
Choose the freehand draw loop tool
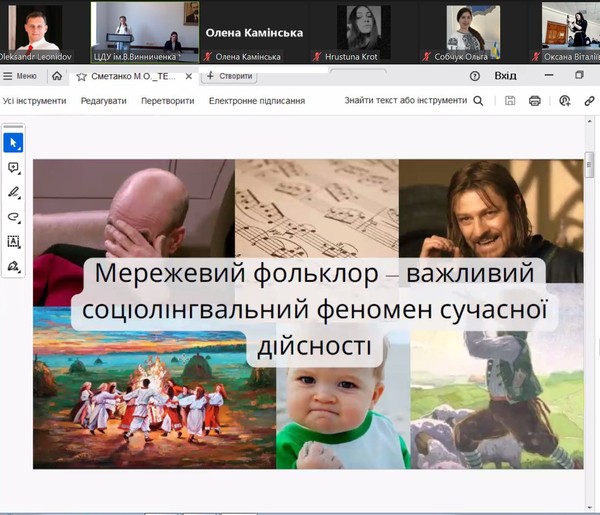pos(14,217)
